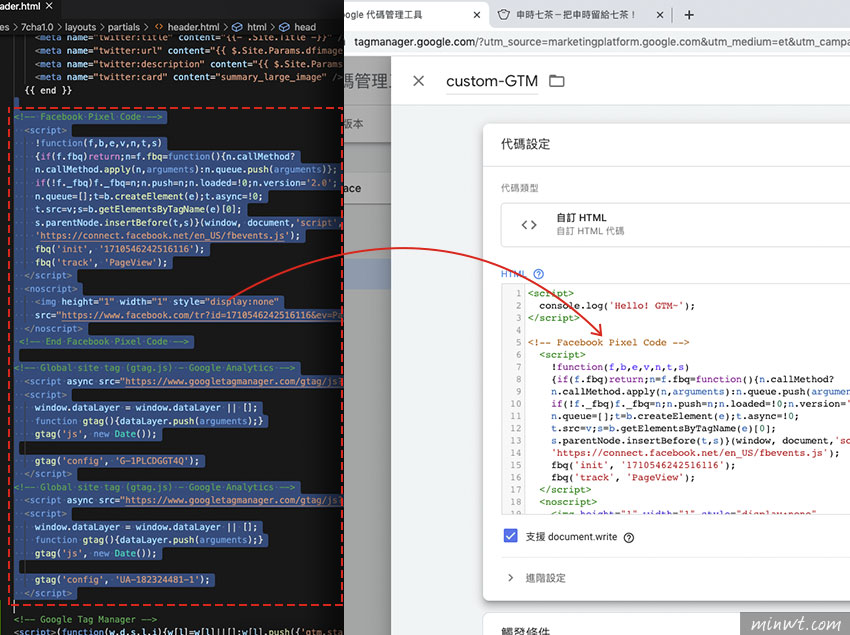Open help icon next to document.write
Image resolution: width=850 pixels, height=635 pixels.
(x=629, y=537)
